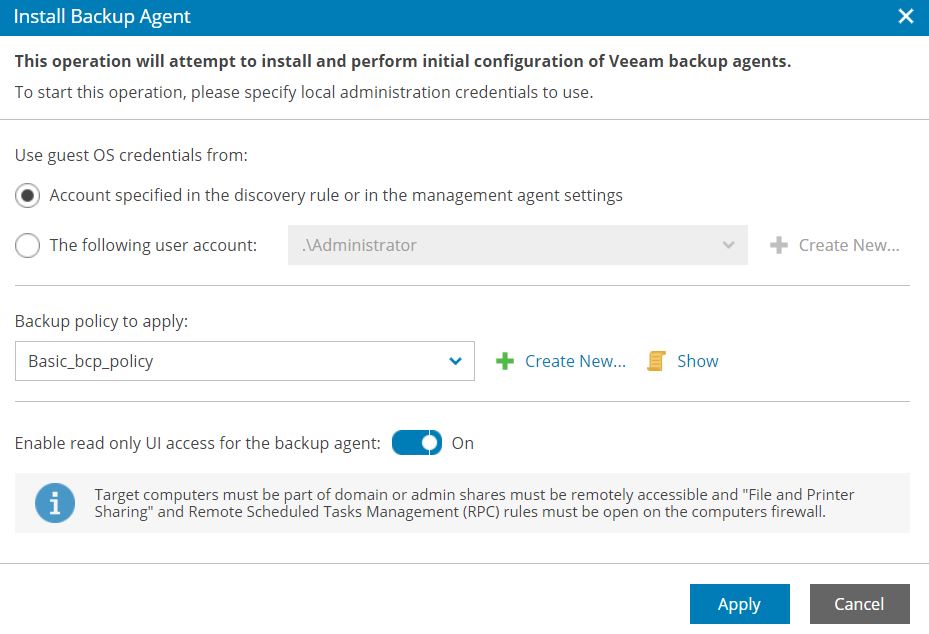
Task: Click the blue 'Create New...' policy link
Action: [x=575, y=361]
